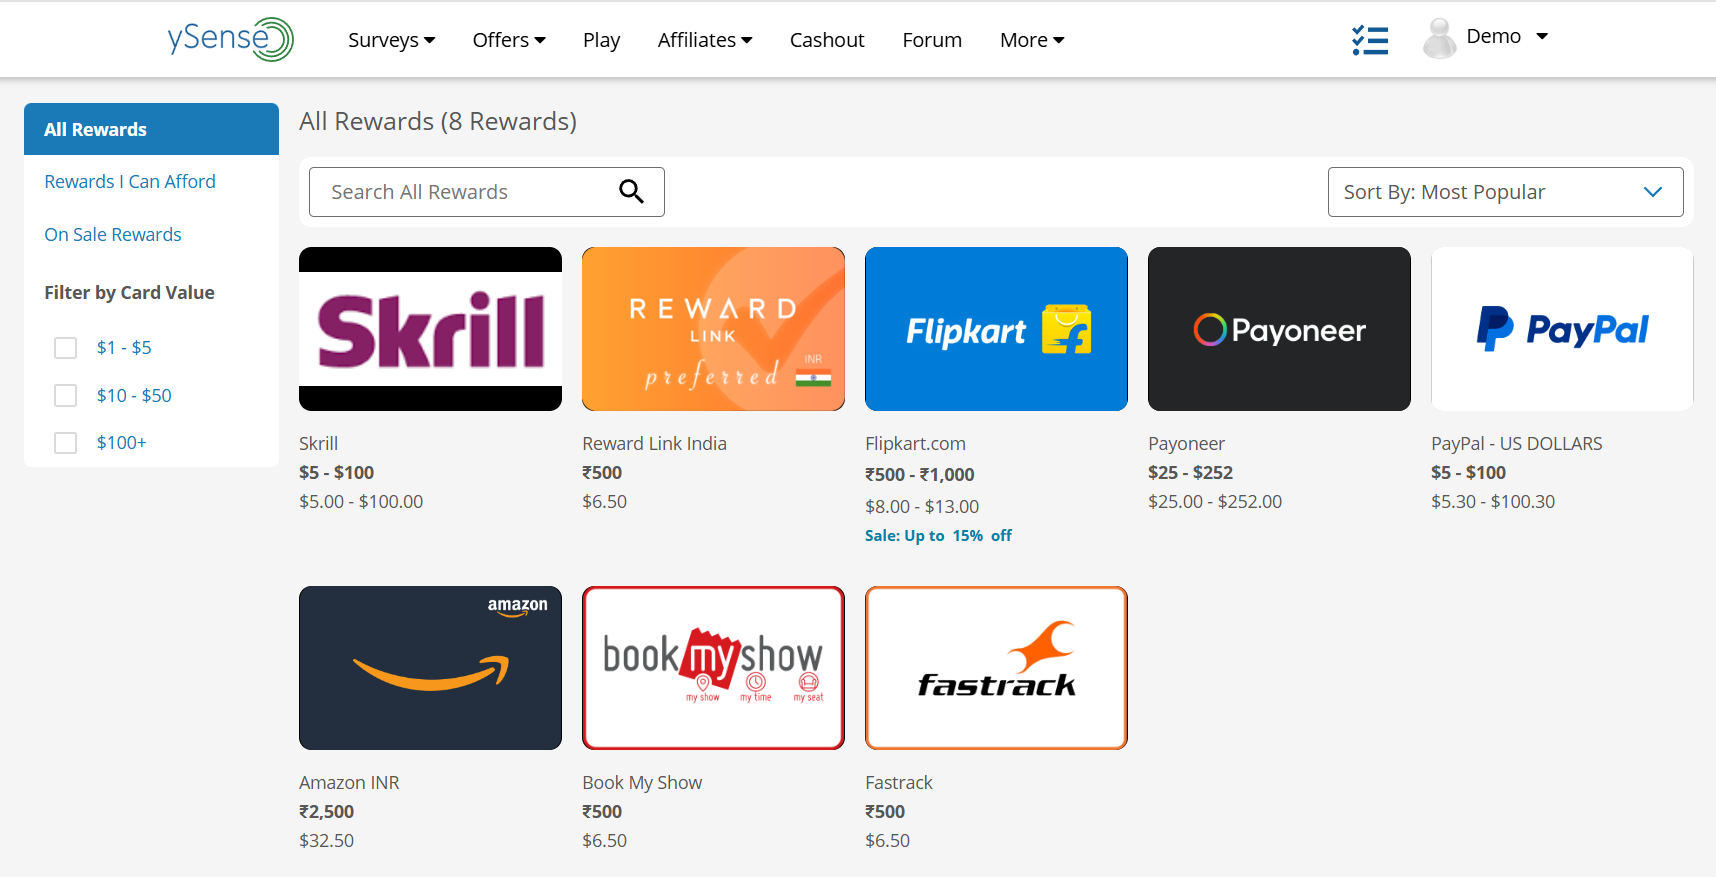
Task: Click the Rewards I Can Afford link
Action: point(130,181)
